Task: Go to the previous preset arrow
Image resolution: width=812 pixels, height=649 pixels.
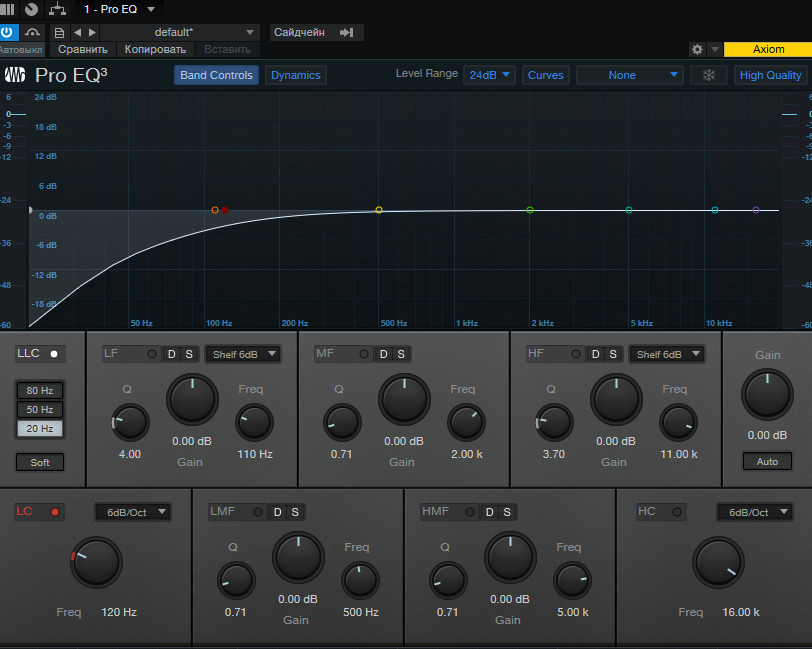Action: click(x=77, y=32)
